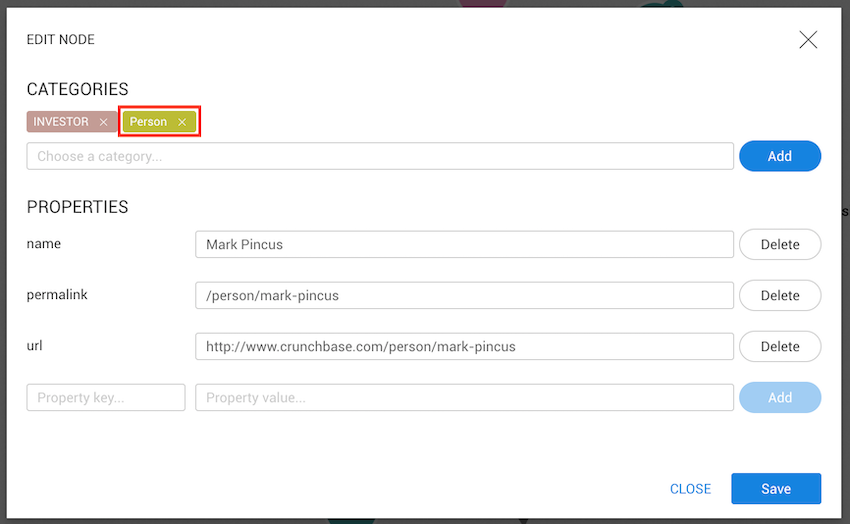Save the node changes

(x=776, y=489)
